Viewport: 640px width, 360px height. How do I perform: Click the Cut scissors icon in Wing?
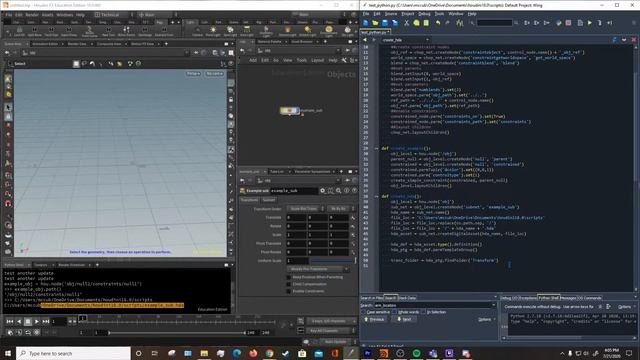pyautogui.click(x=406, y=23)
